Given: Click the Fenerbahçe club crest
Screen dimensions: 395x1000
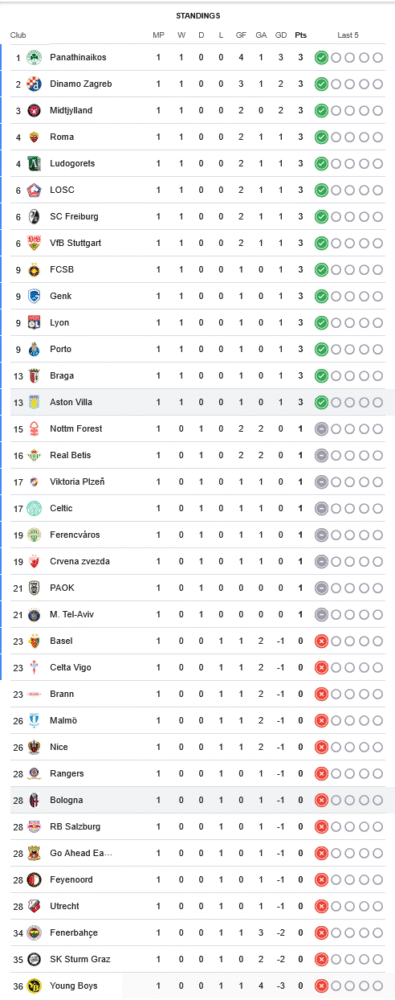Looking at the screenshot, I should point(34,933).
